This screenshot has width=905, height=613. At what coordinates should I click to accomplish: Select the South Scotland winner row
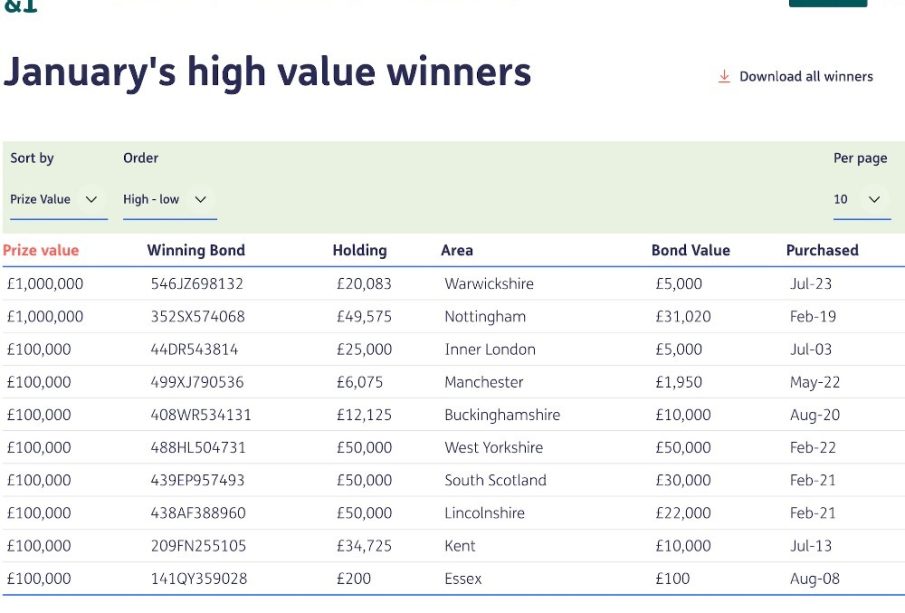click(495, 481)
